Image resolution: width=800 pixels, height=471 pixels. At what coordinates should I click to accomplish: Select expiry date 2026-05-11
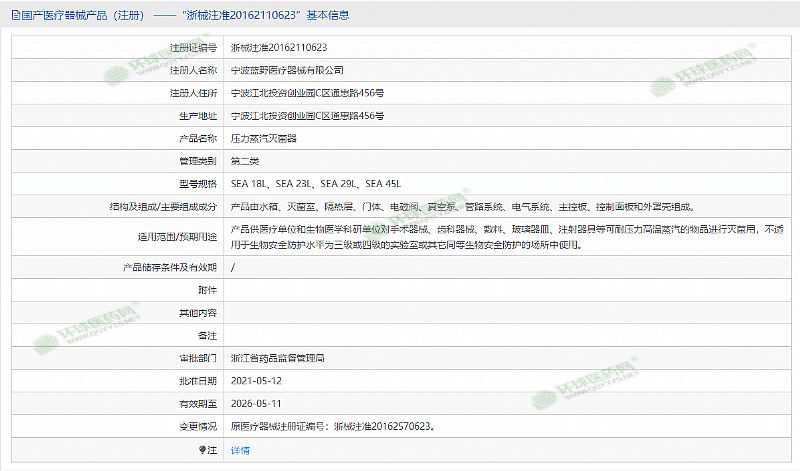point(256,403)
